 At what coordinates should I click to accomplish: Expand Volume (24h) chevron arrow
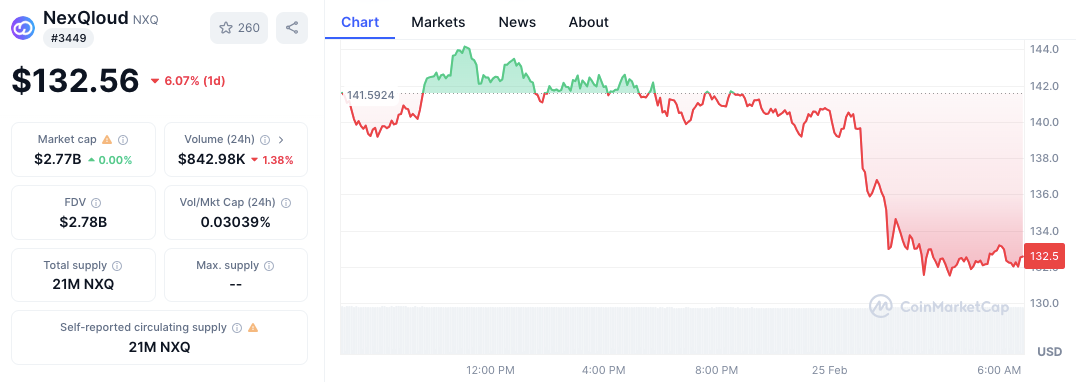click(x=281, y=140)
